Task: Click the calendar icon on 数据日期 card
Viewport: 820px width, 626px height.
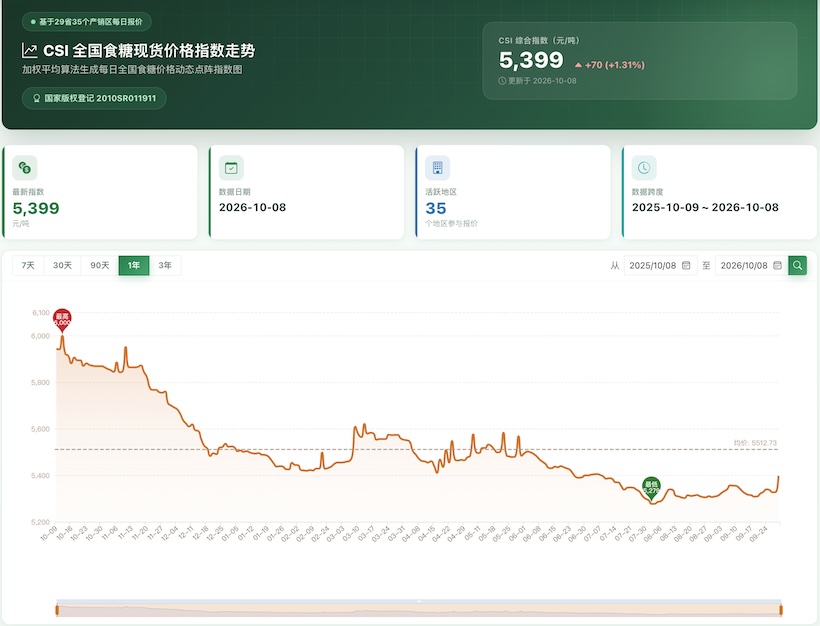Action: tap(231, 168)
